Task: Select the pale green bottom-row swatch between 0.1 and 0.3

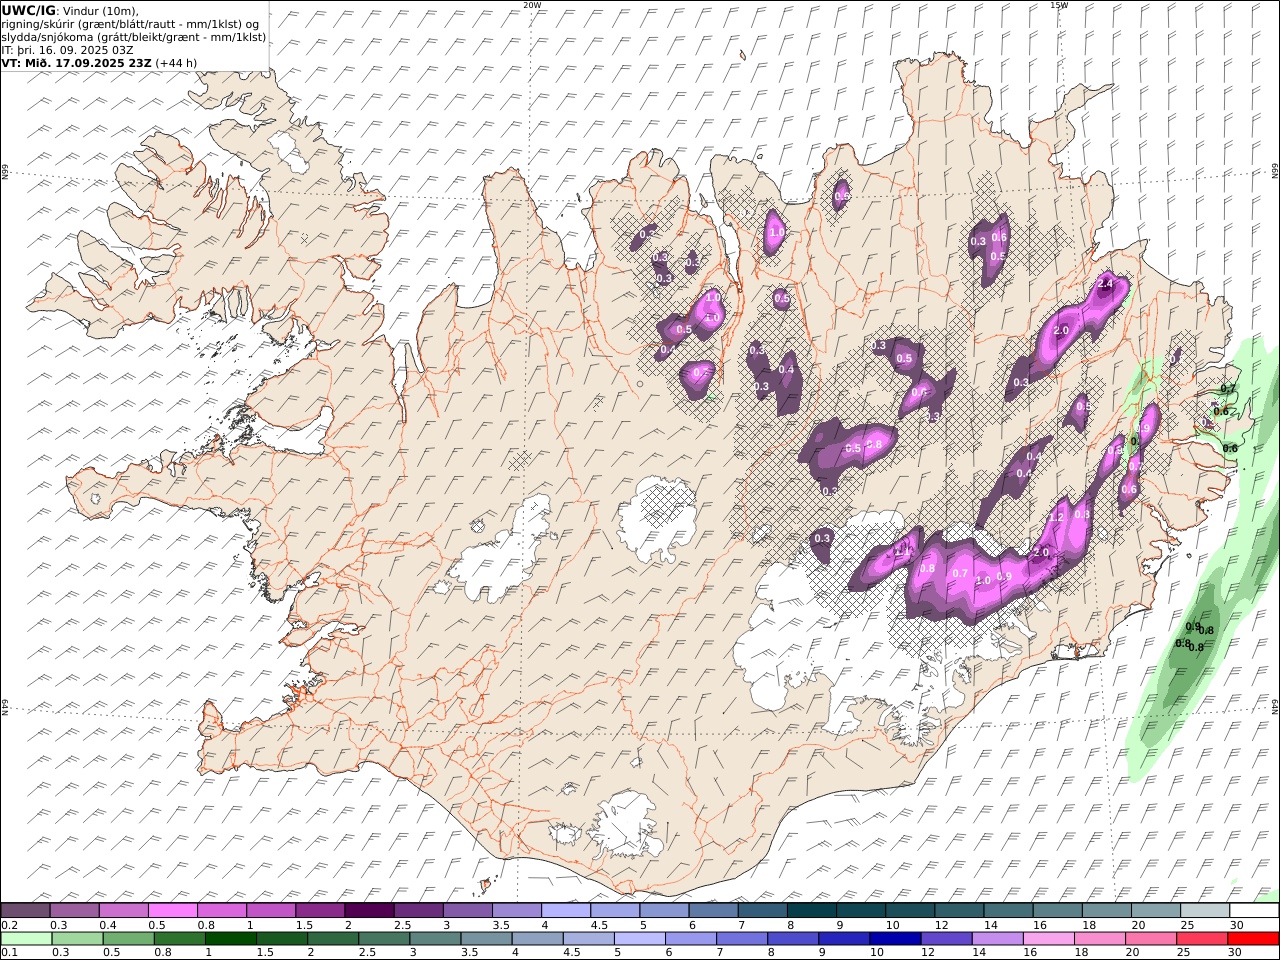Action: click(x=26, y=939)
